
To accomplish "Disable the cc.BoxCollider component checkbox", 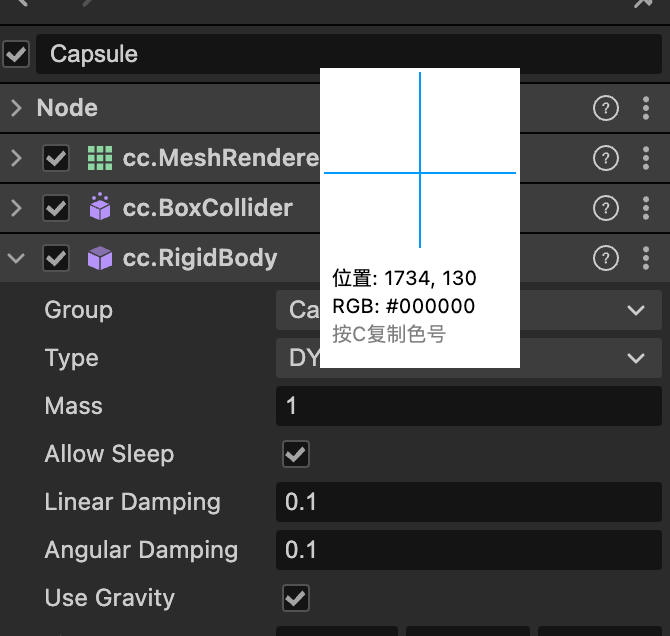I will [x=56, y=208].
